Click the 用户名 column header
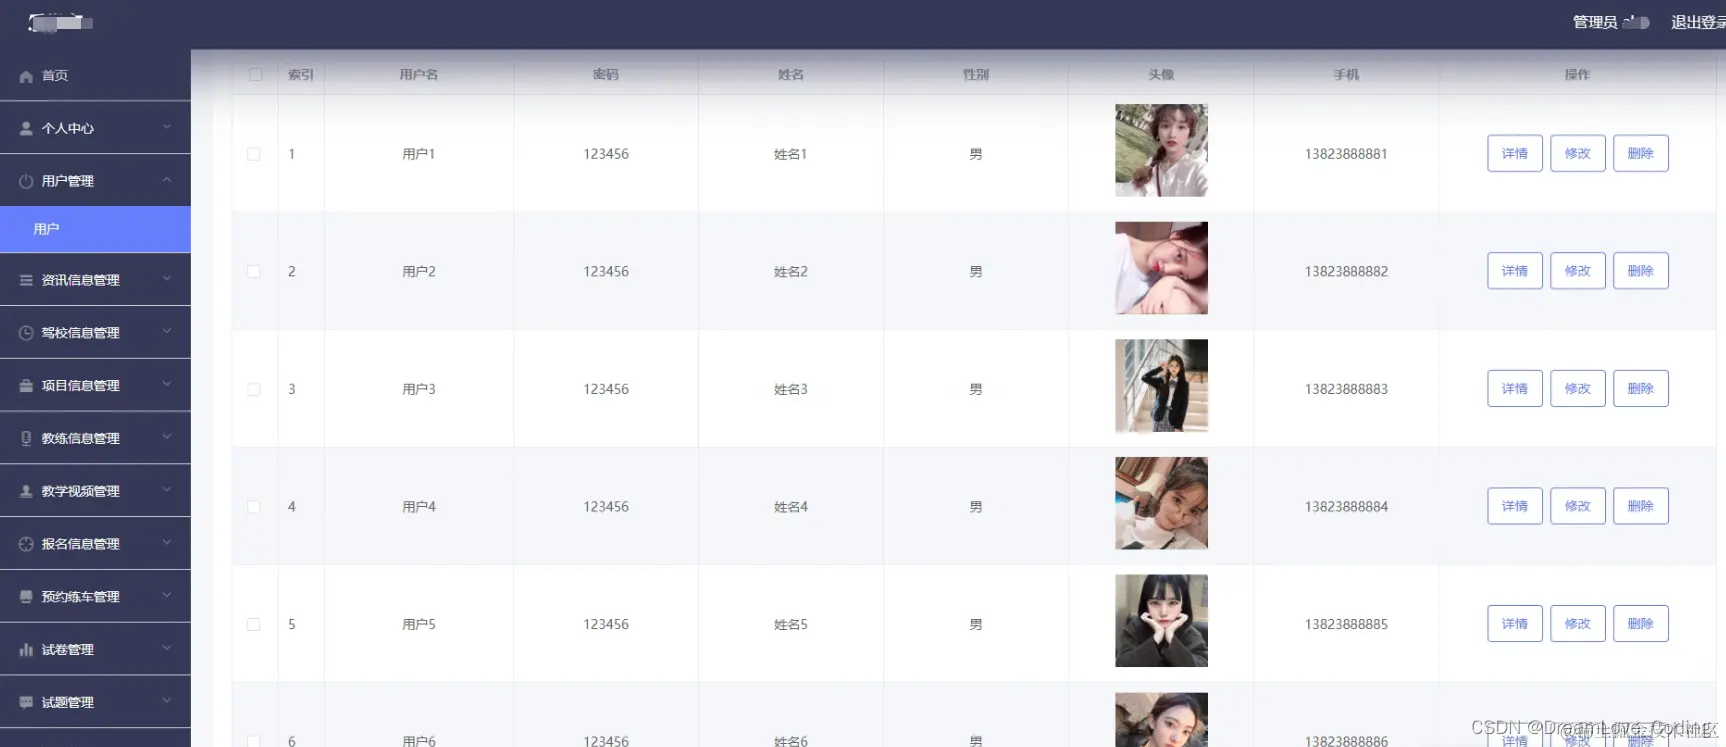The image size is (1726, 747). pos(419,74)
